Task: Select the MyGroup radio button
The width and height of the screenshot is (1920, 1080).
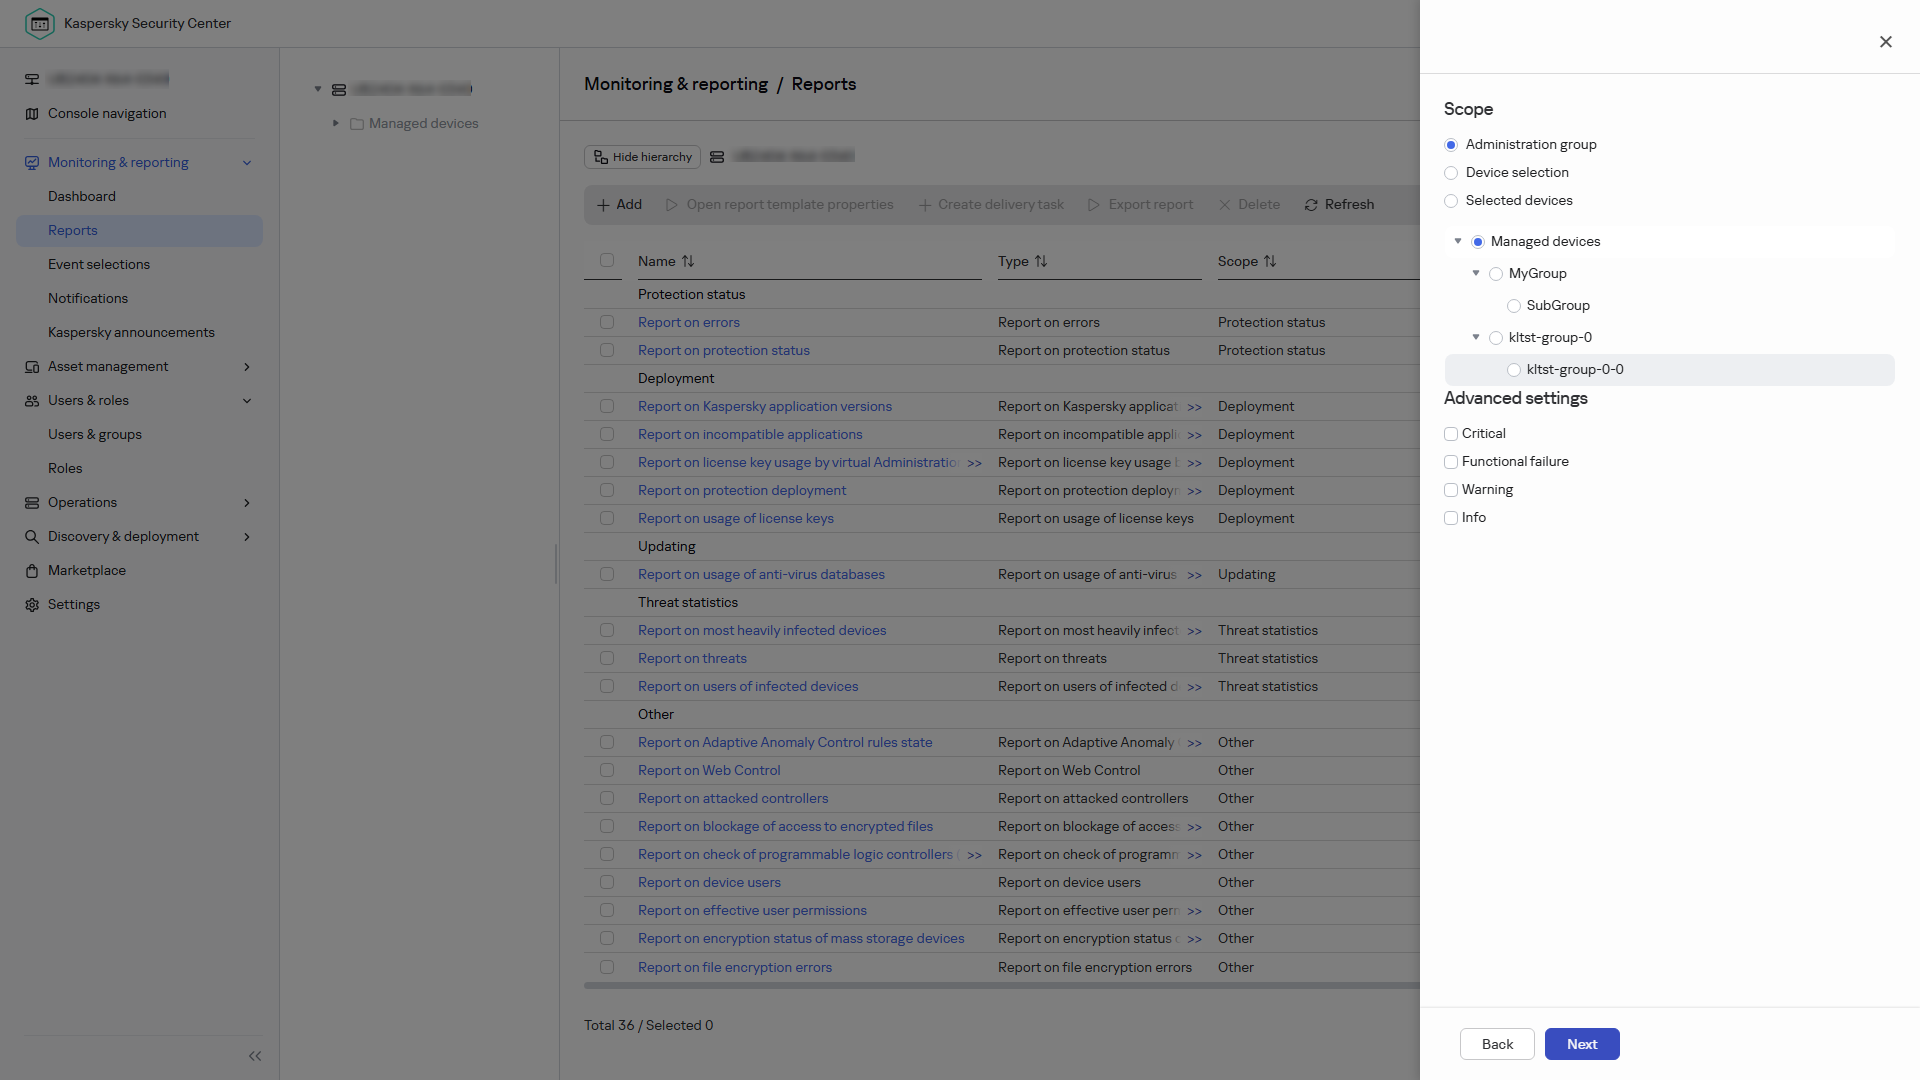Action: pos(1496,274)
